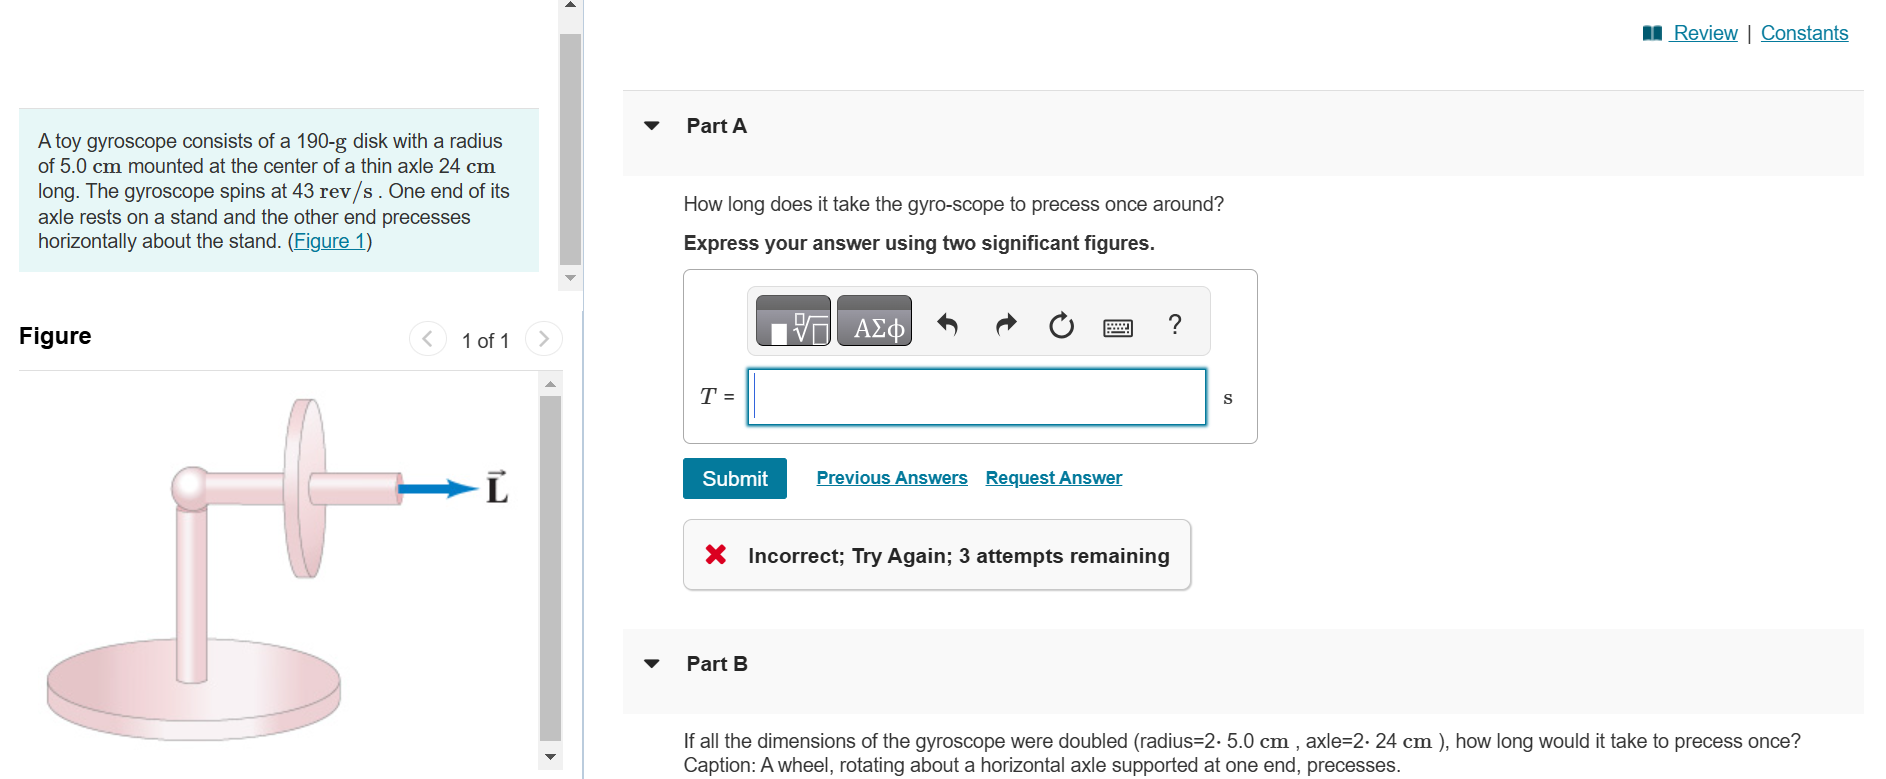Reset the answer field
1886x779 pixels.
[x=1062, y=325]
